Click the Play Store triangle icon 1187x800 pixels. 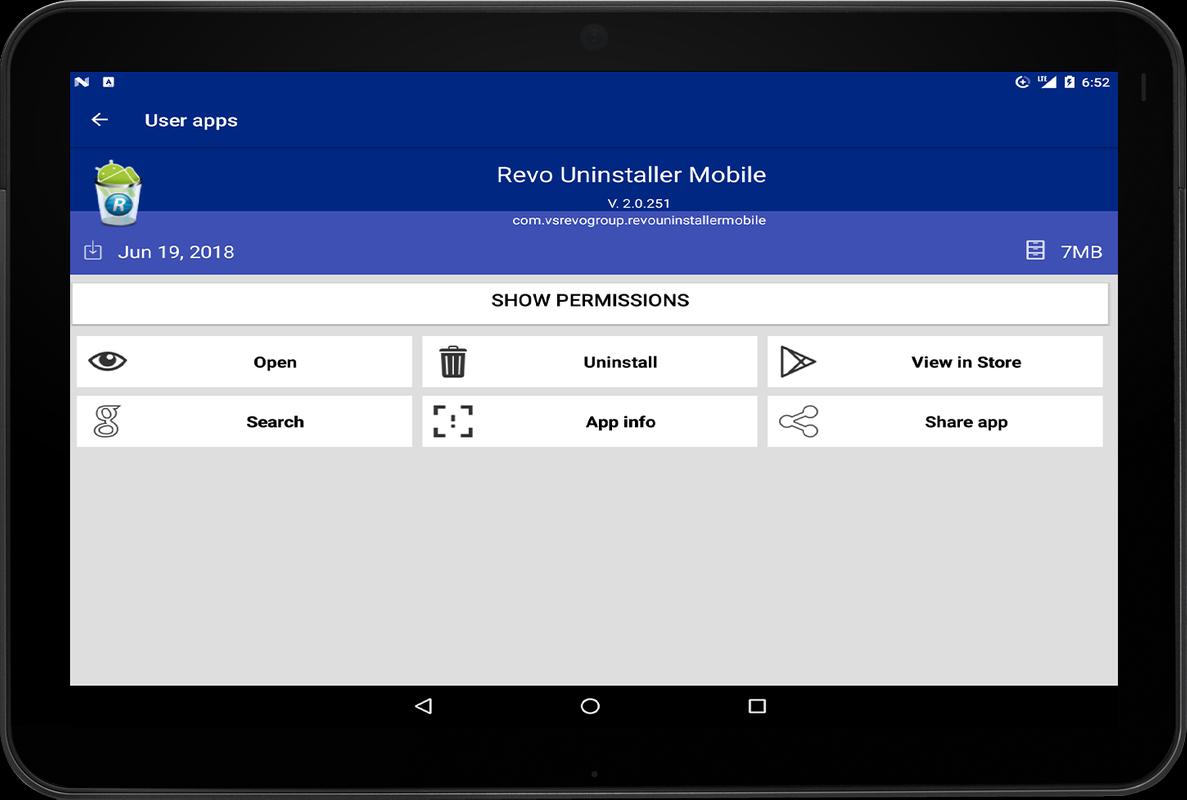(x=797, y=362)
